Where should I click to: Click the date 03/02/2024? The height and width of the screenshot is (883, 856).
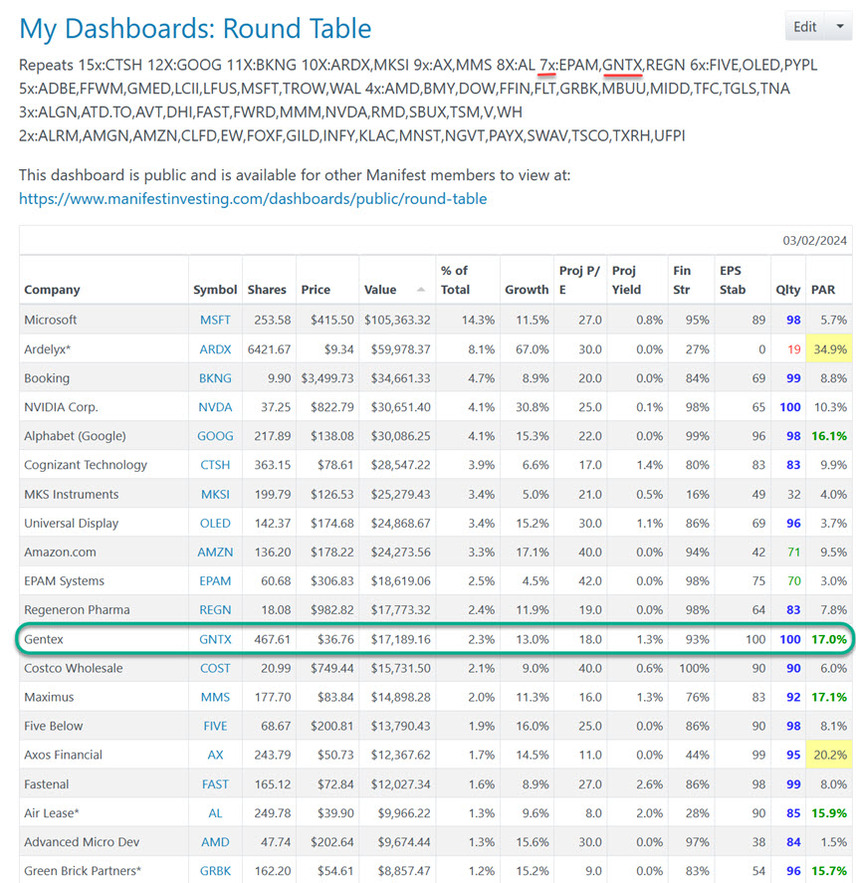tap(814, 241)
